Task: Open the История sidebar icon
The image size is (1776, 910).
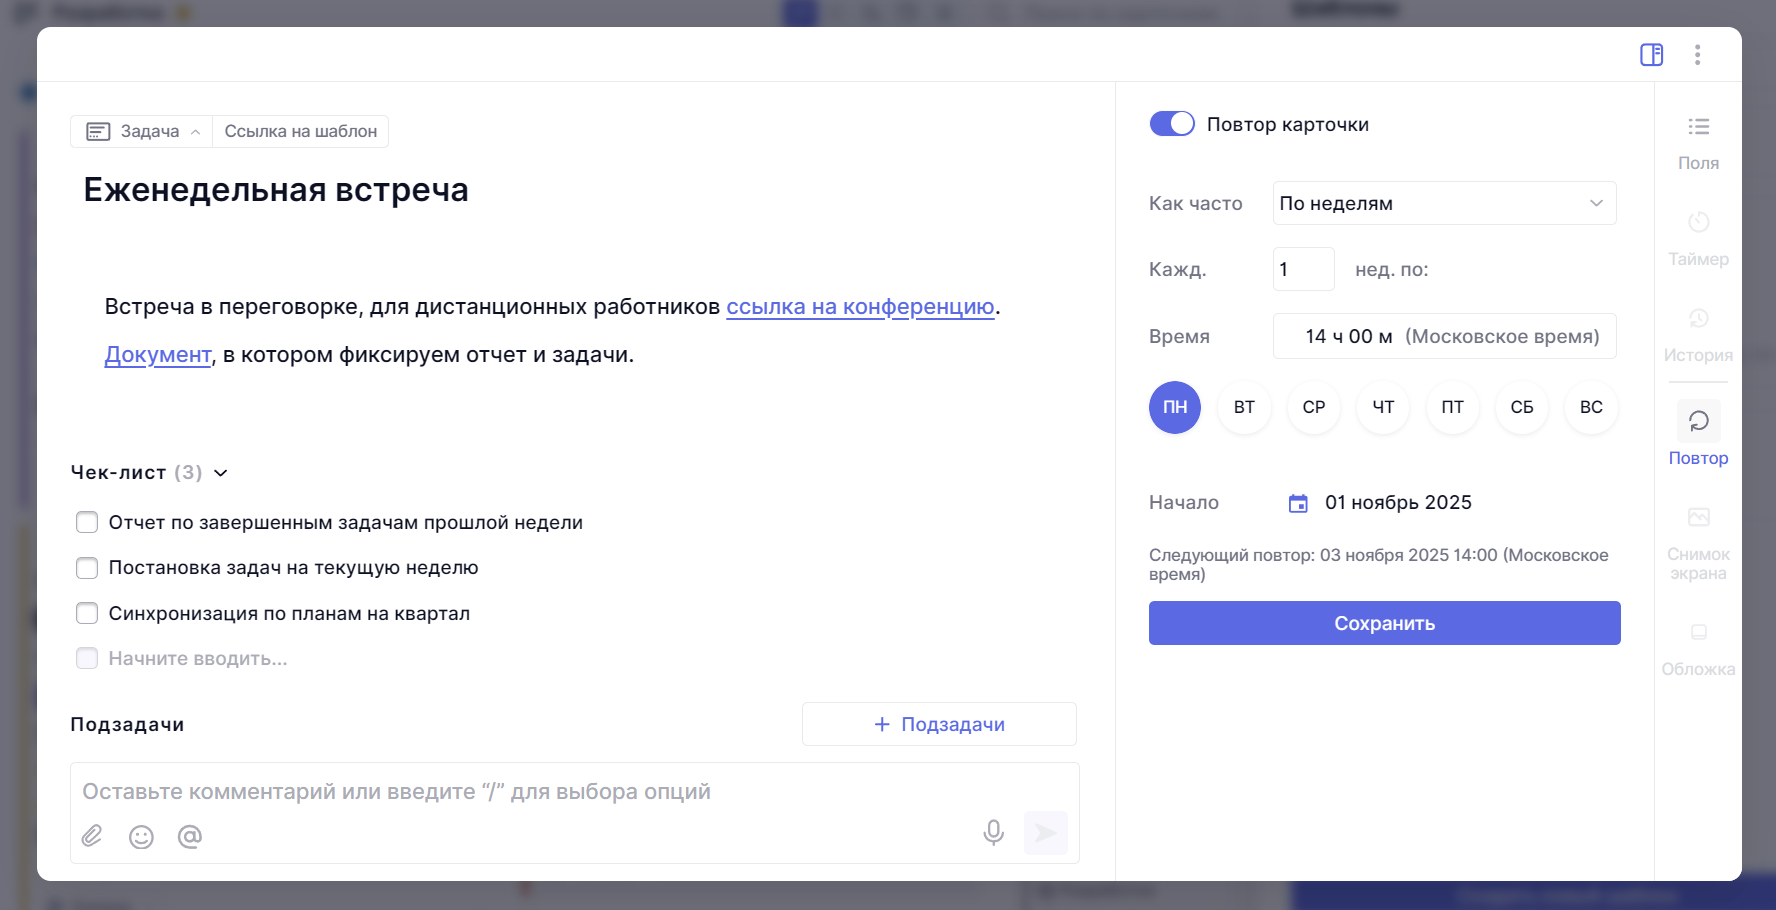Action: 1698,319
